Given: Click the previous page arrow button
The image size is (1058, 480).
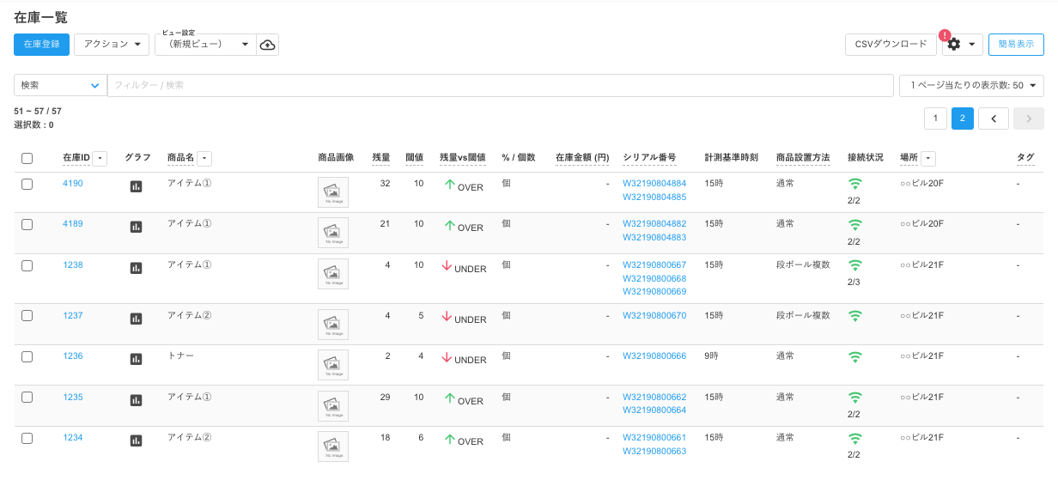Looking at the screenshot, I should click(x=992, y=119).
